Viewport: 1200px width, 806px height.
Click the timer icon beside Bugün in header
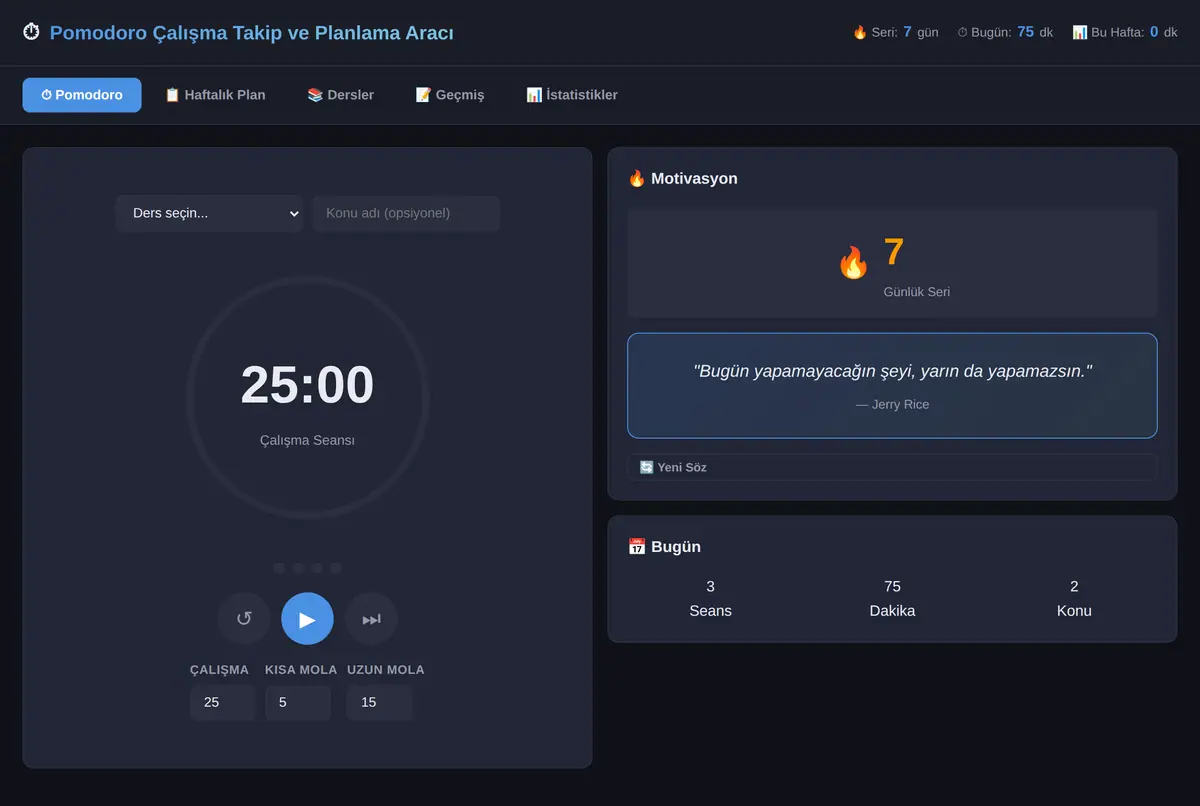963,32
